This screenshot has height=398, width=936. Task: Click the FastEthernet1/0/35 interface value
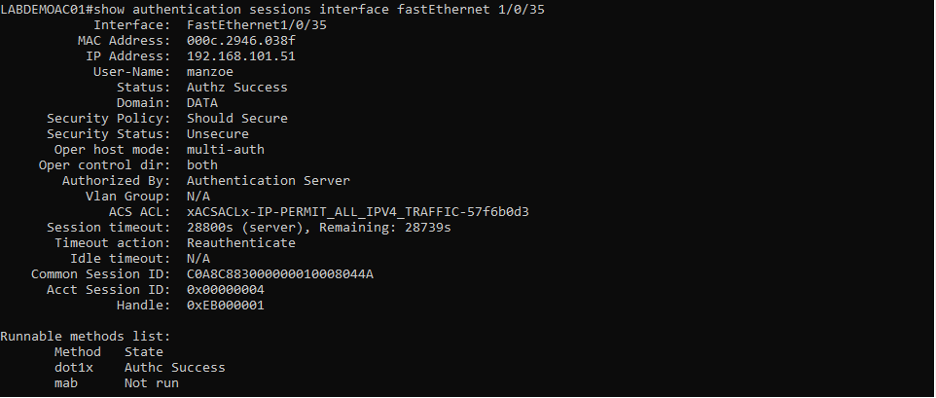click(257, 25)
